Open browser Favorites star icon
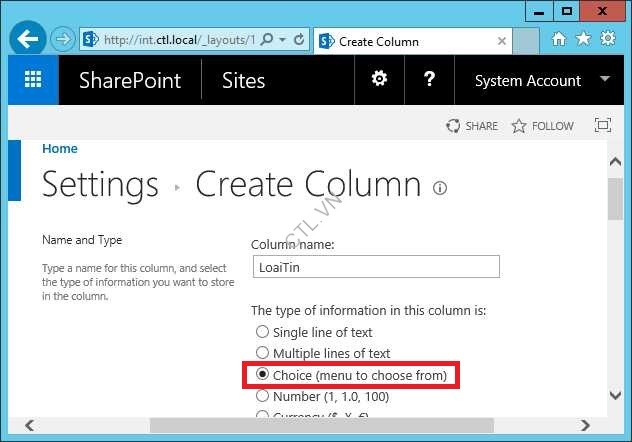 tap(581, 39)
